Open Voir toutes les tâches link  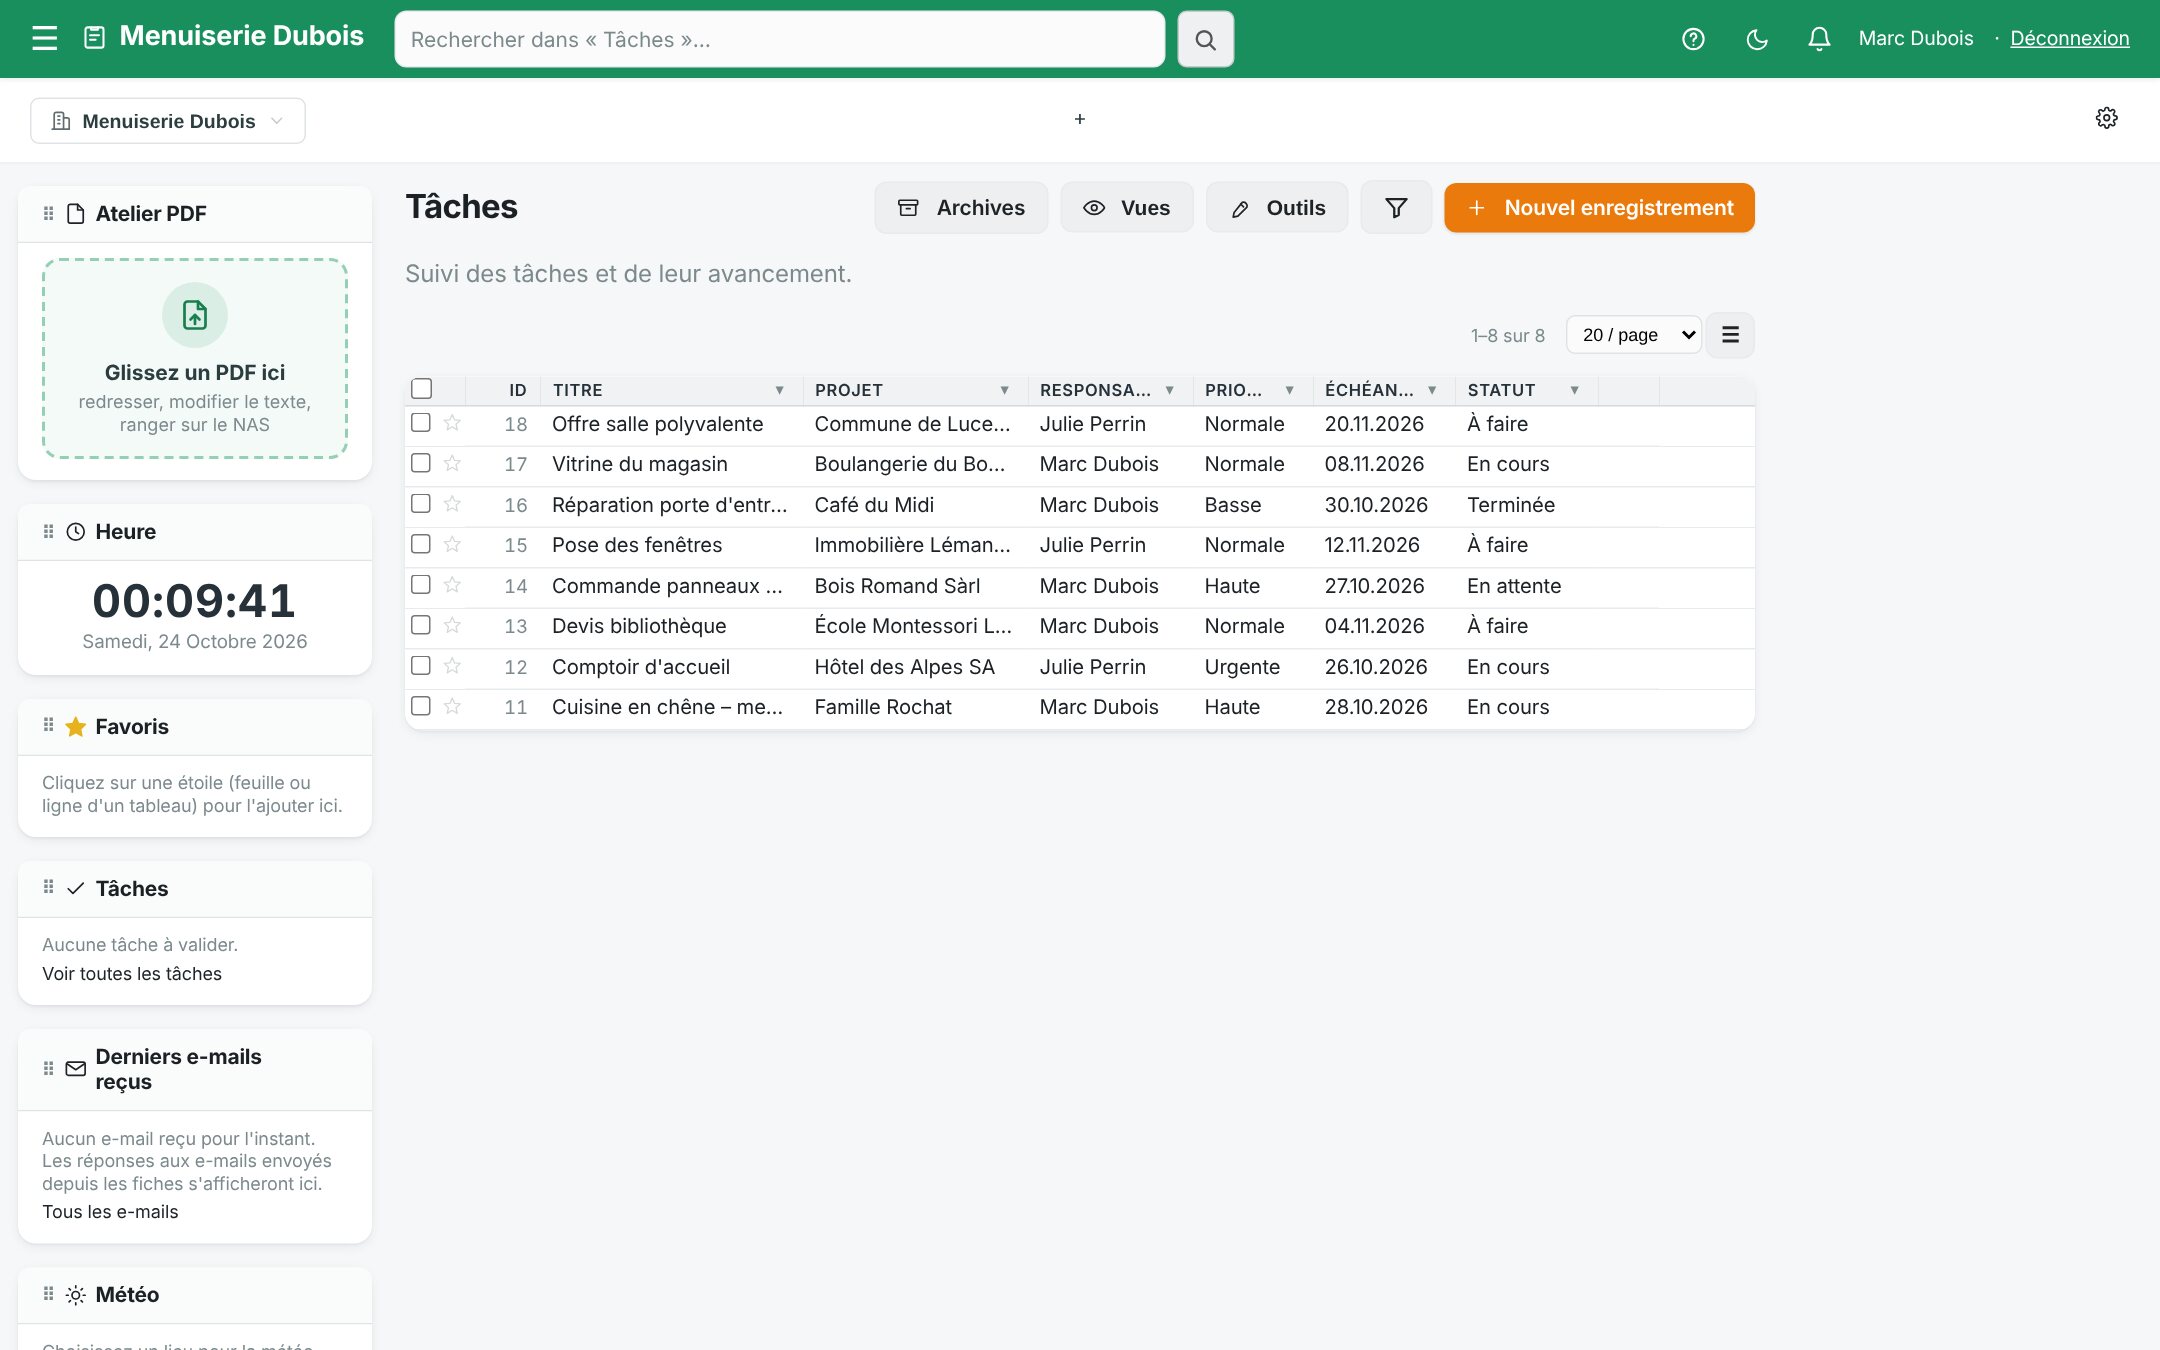(132, 973)
